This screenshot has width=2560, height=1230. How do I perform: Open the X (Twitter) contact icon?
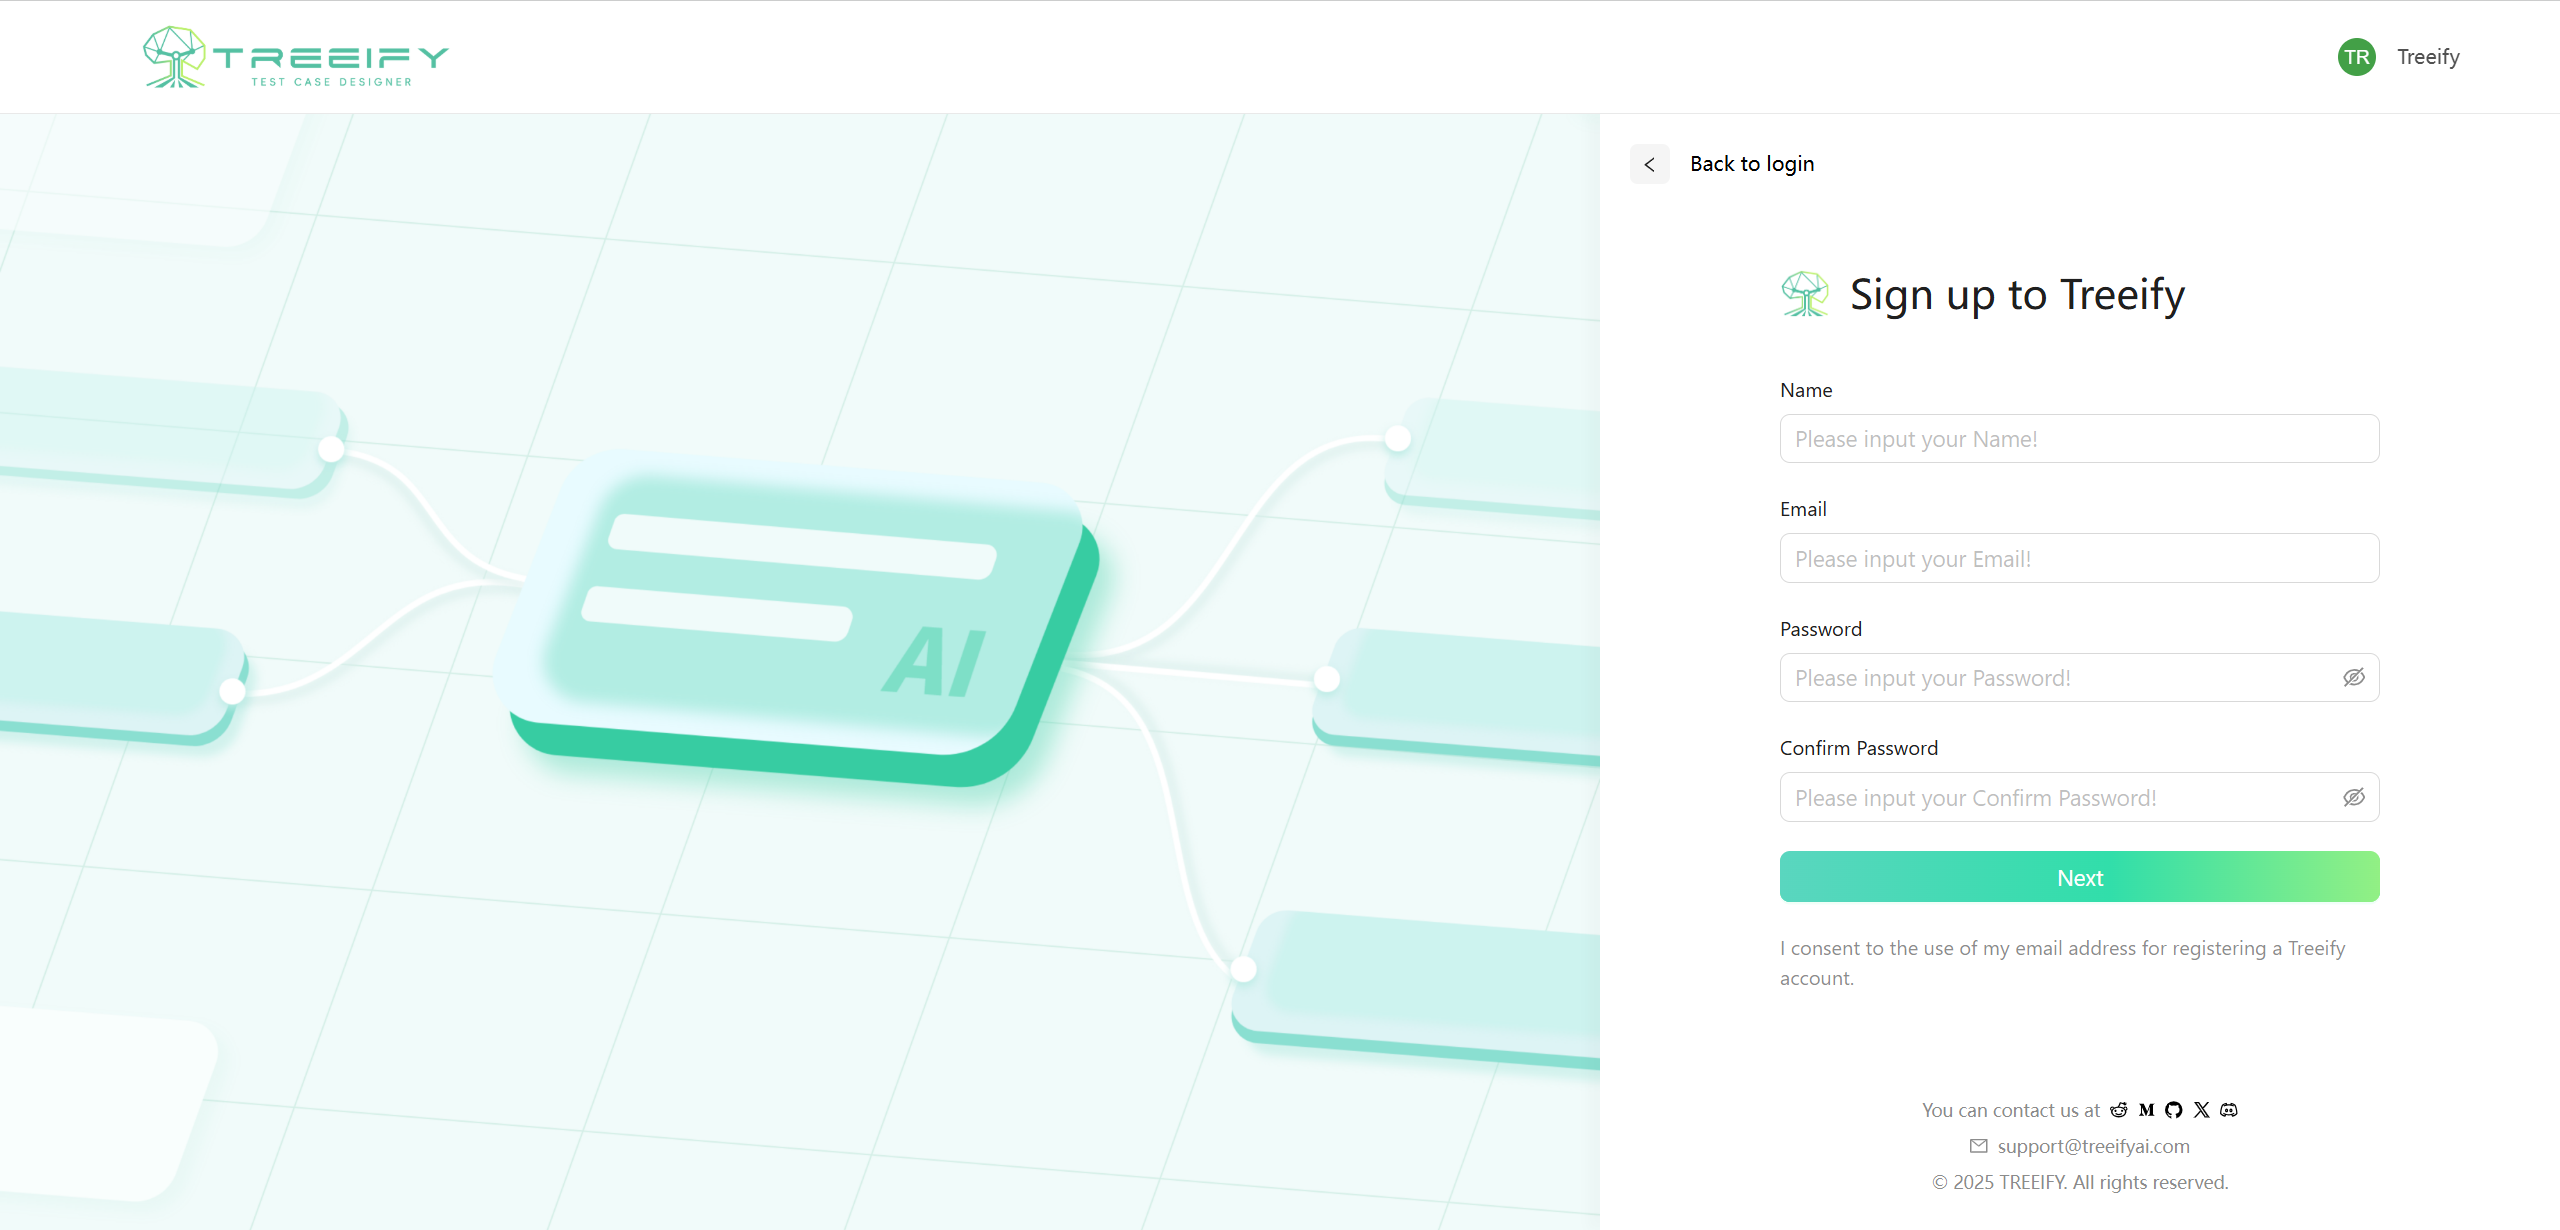coord(2201,1110)
